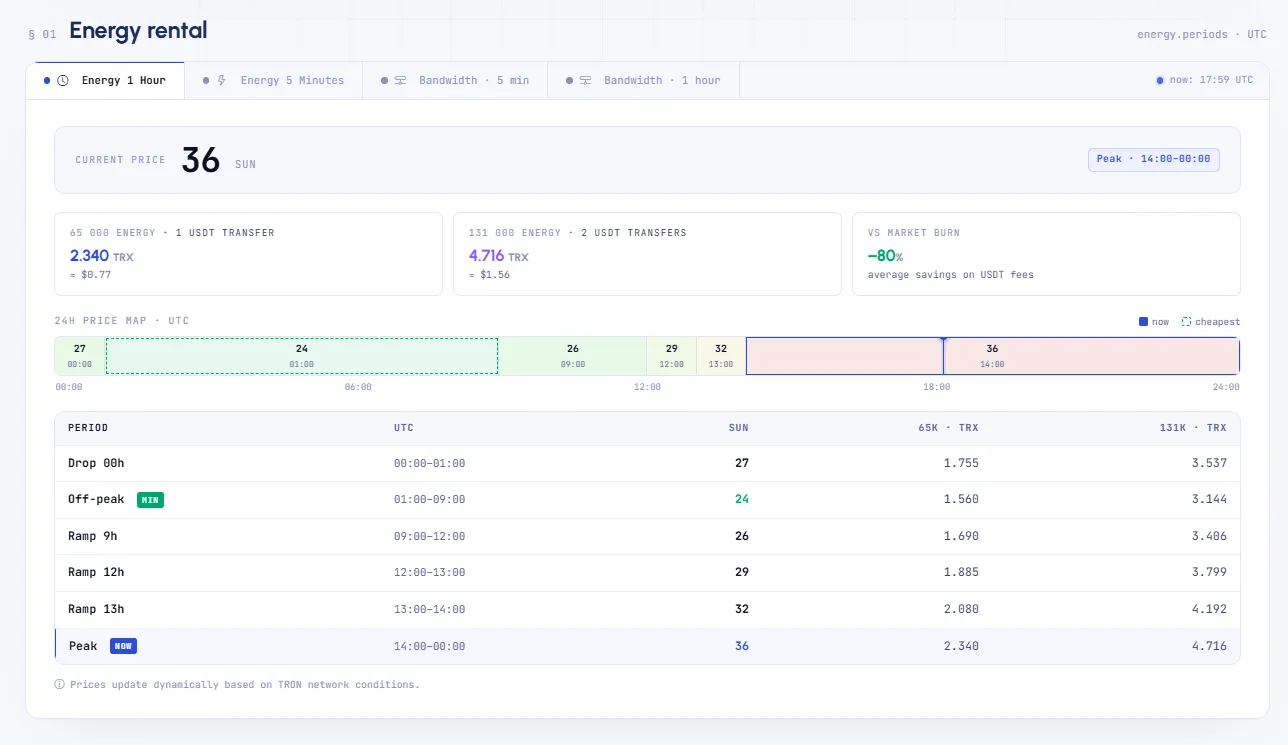The image size is (1288, 745).
Task: Click the 131K · TRX column header
Action: pyautogui.click(x=1191, y=428)
